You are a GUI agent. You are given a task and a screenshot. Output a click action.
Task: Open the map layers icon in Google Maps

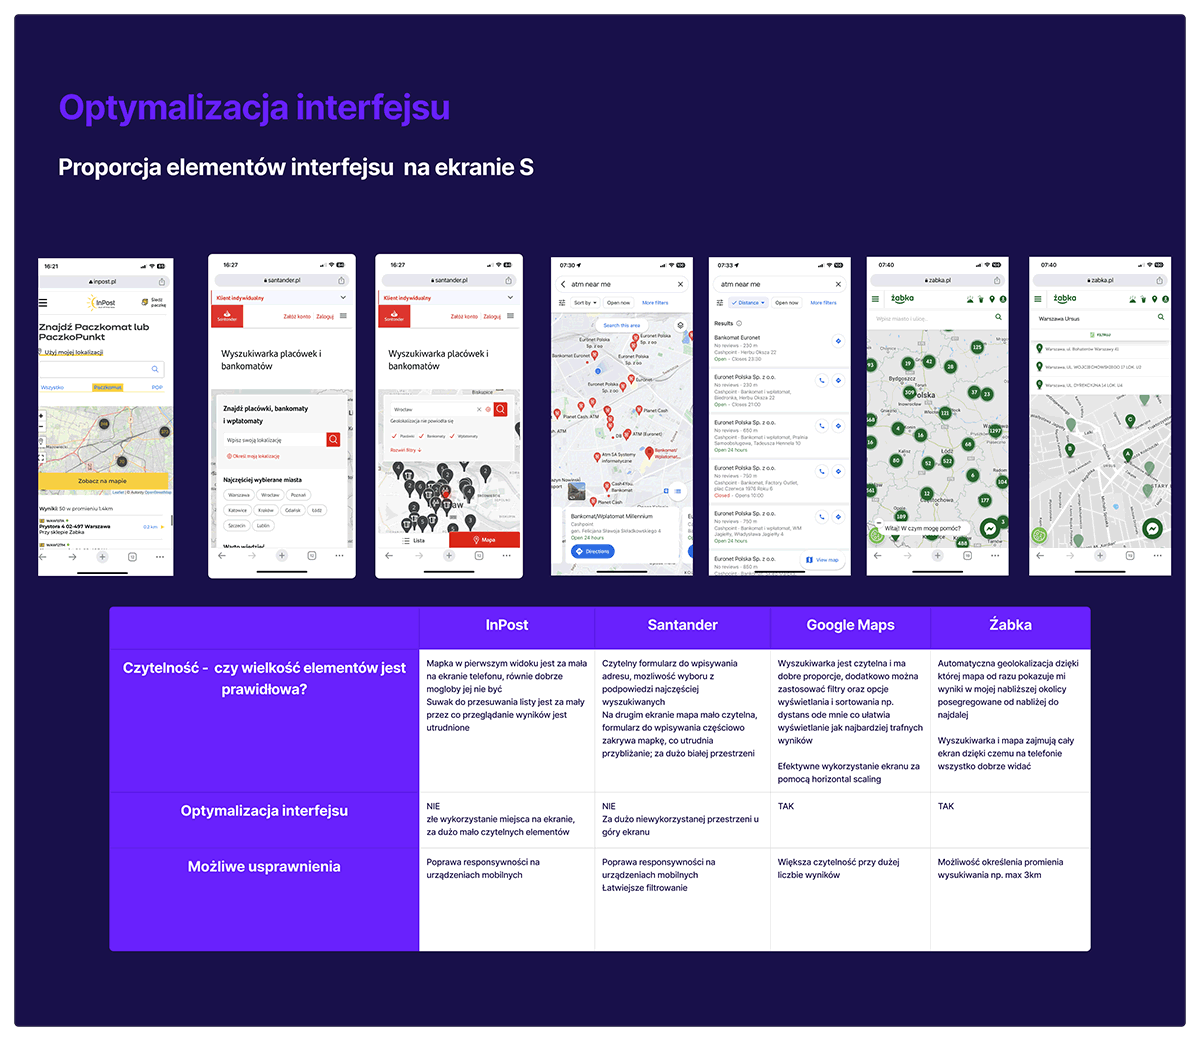[681, 325]
